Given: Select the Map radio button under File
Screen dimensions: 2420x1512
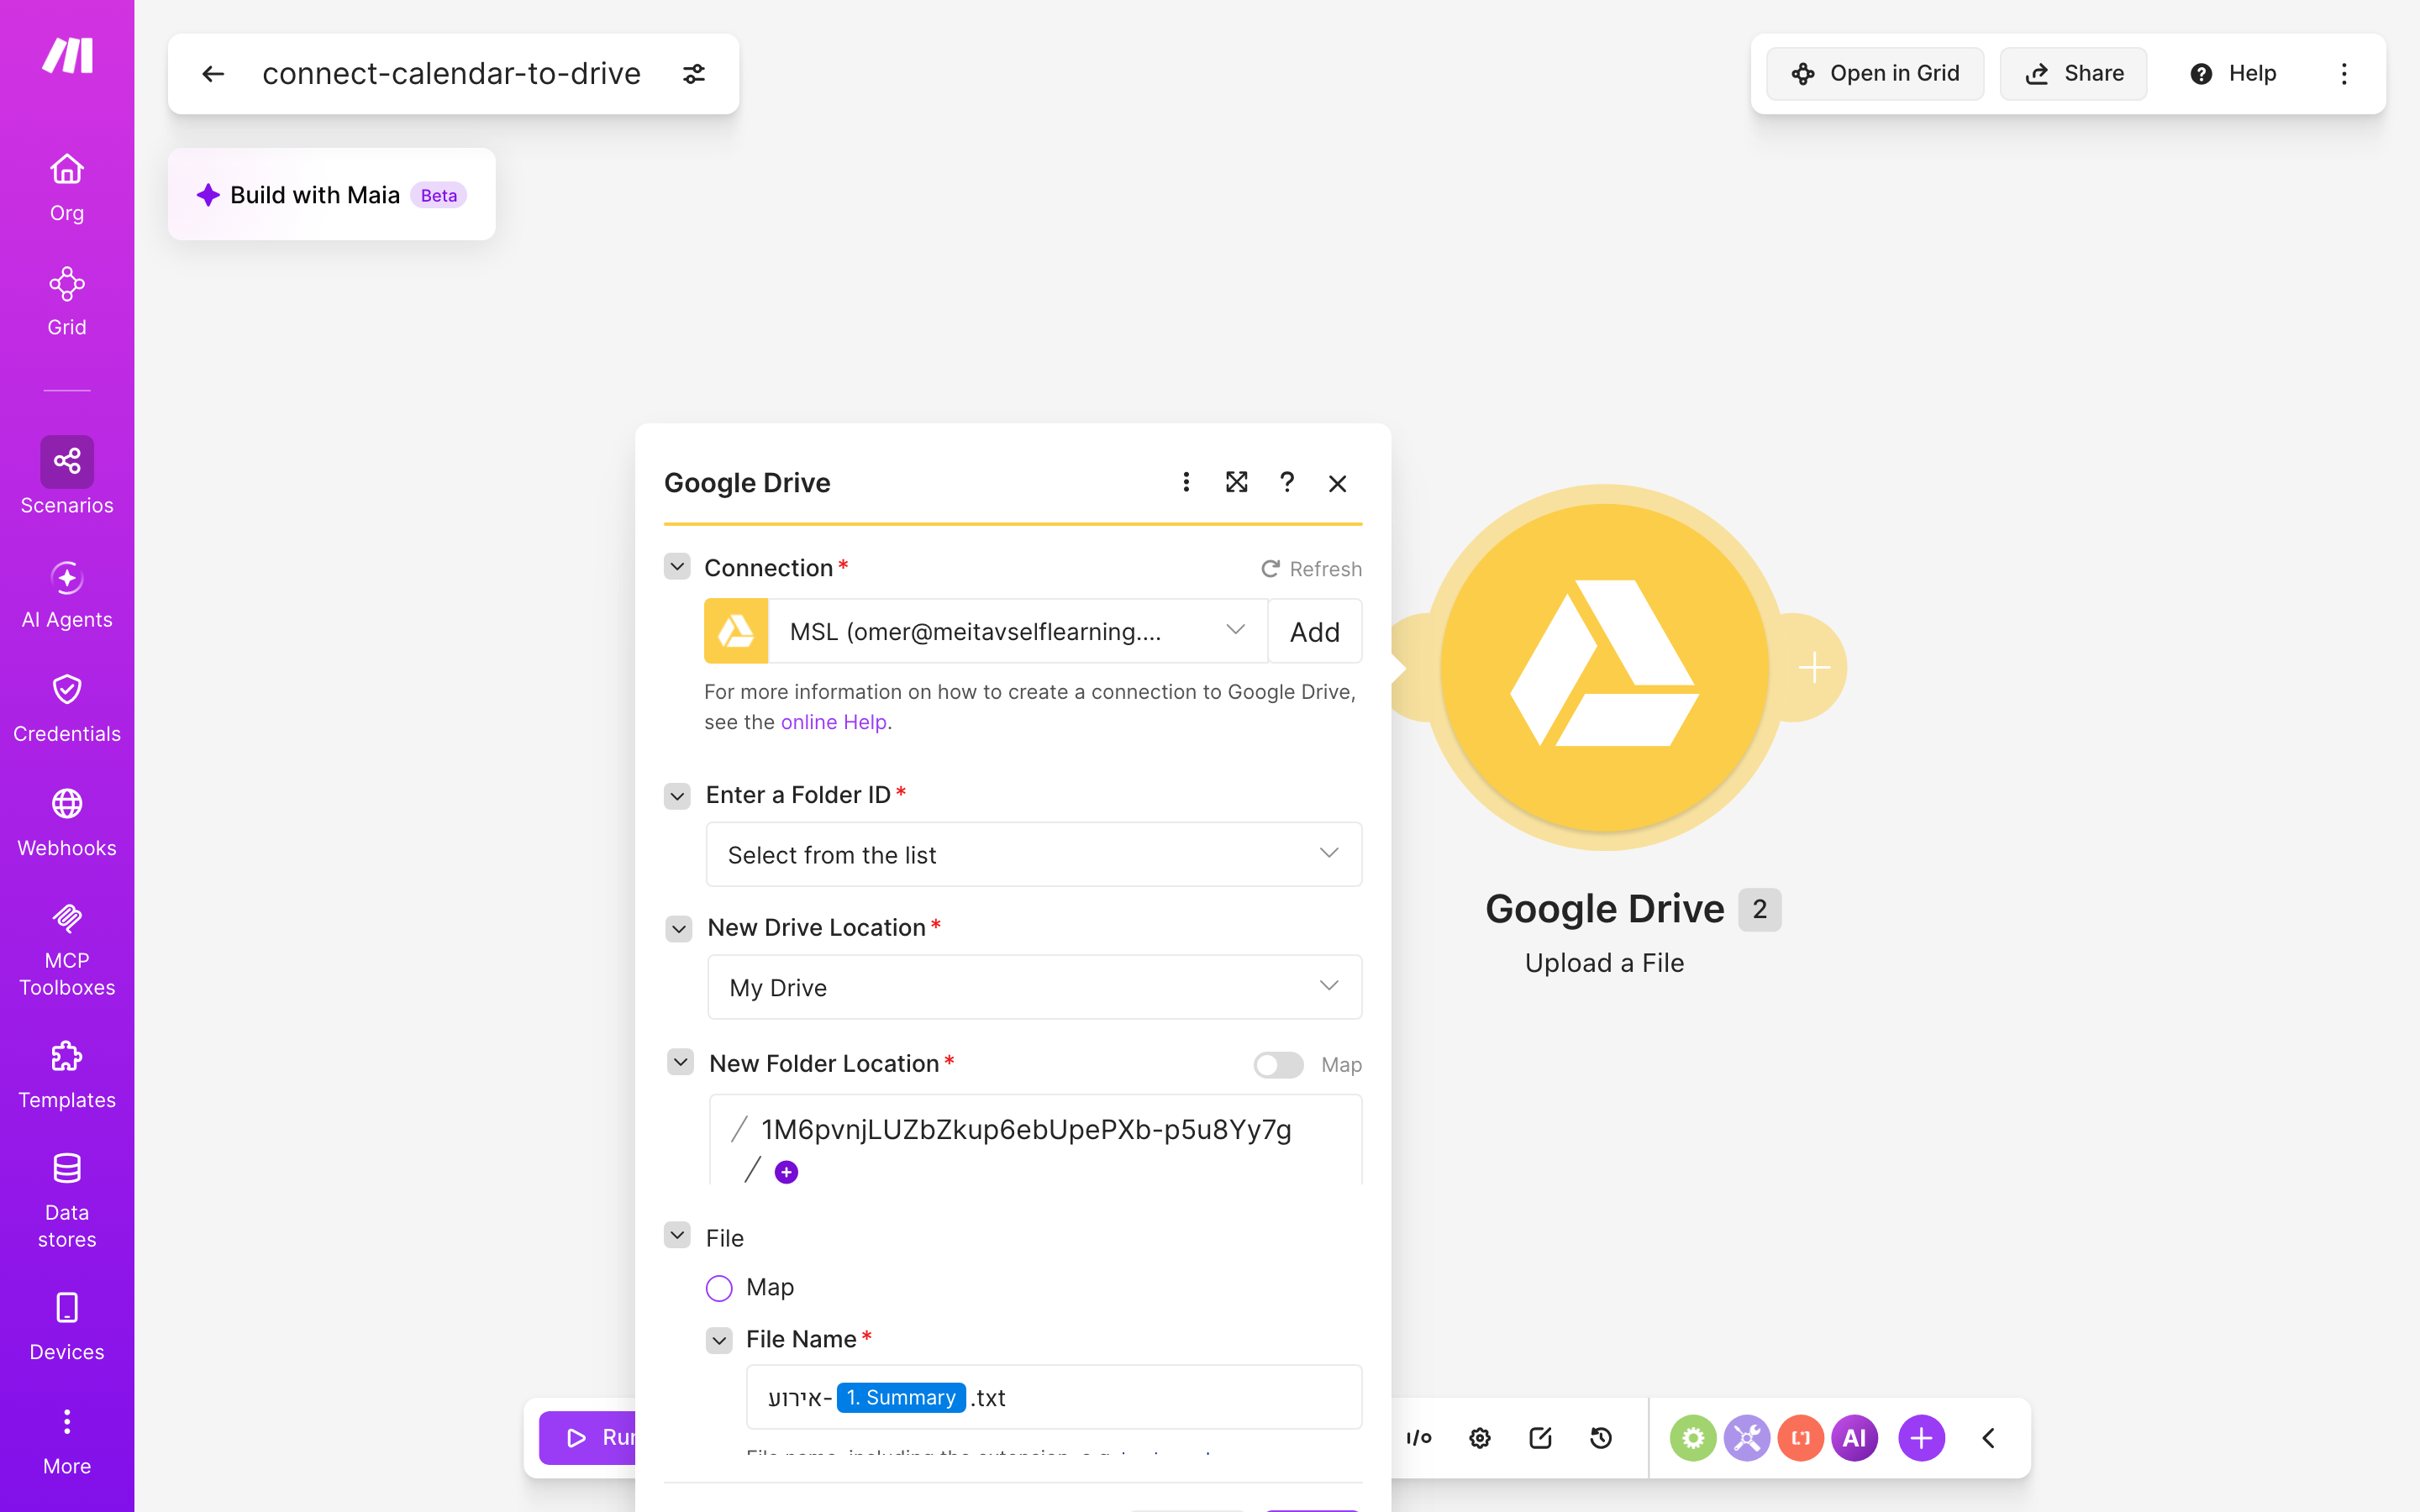Looking at the screenshot, I should [x=719, y=1288].
